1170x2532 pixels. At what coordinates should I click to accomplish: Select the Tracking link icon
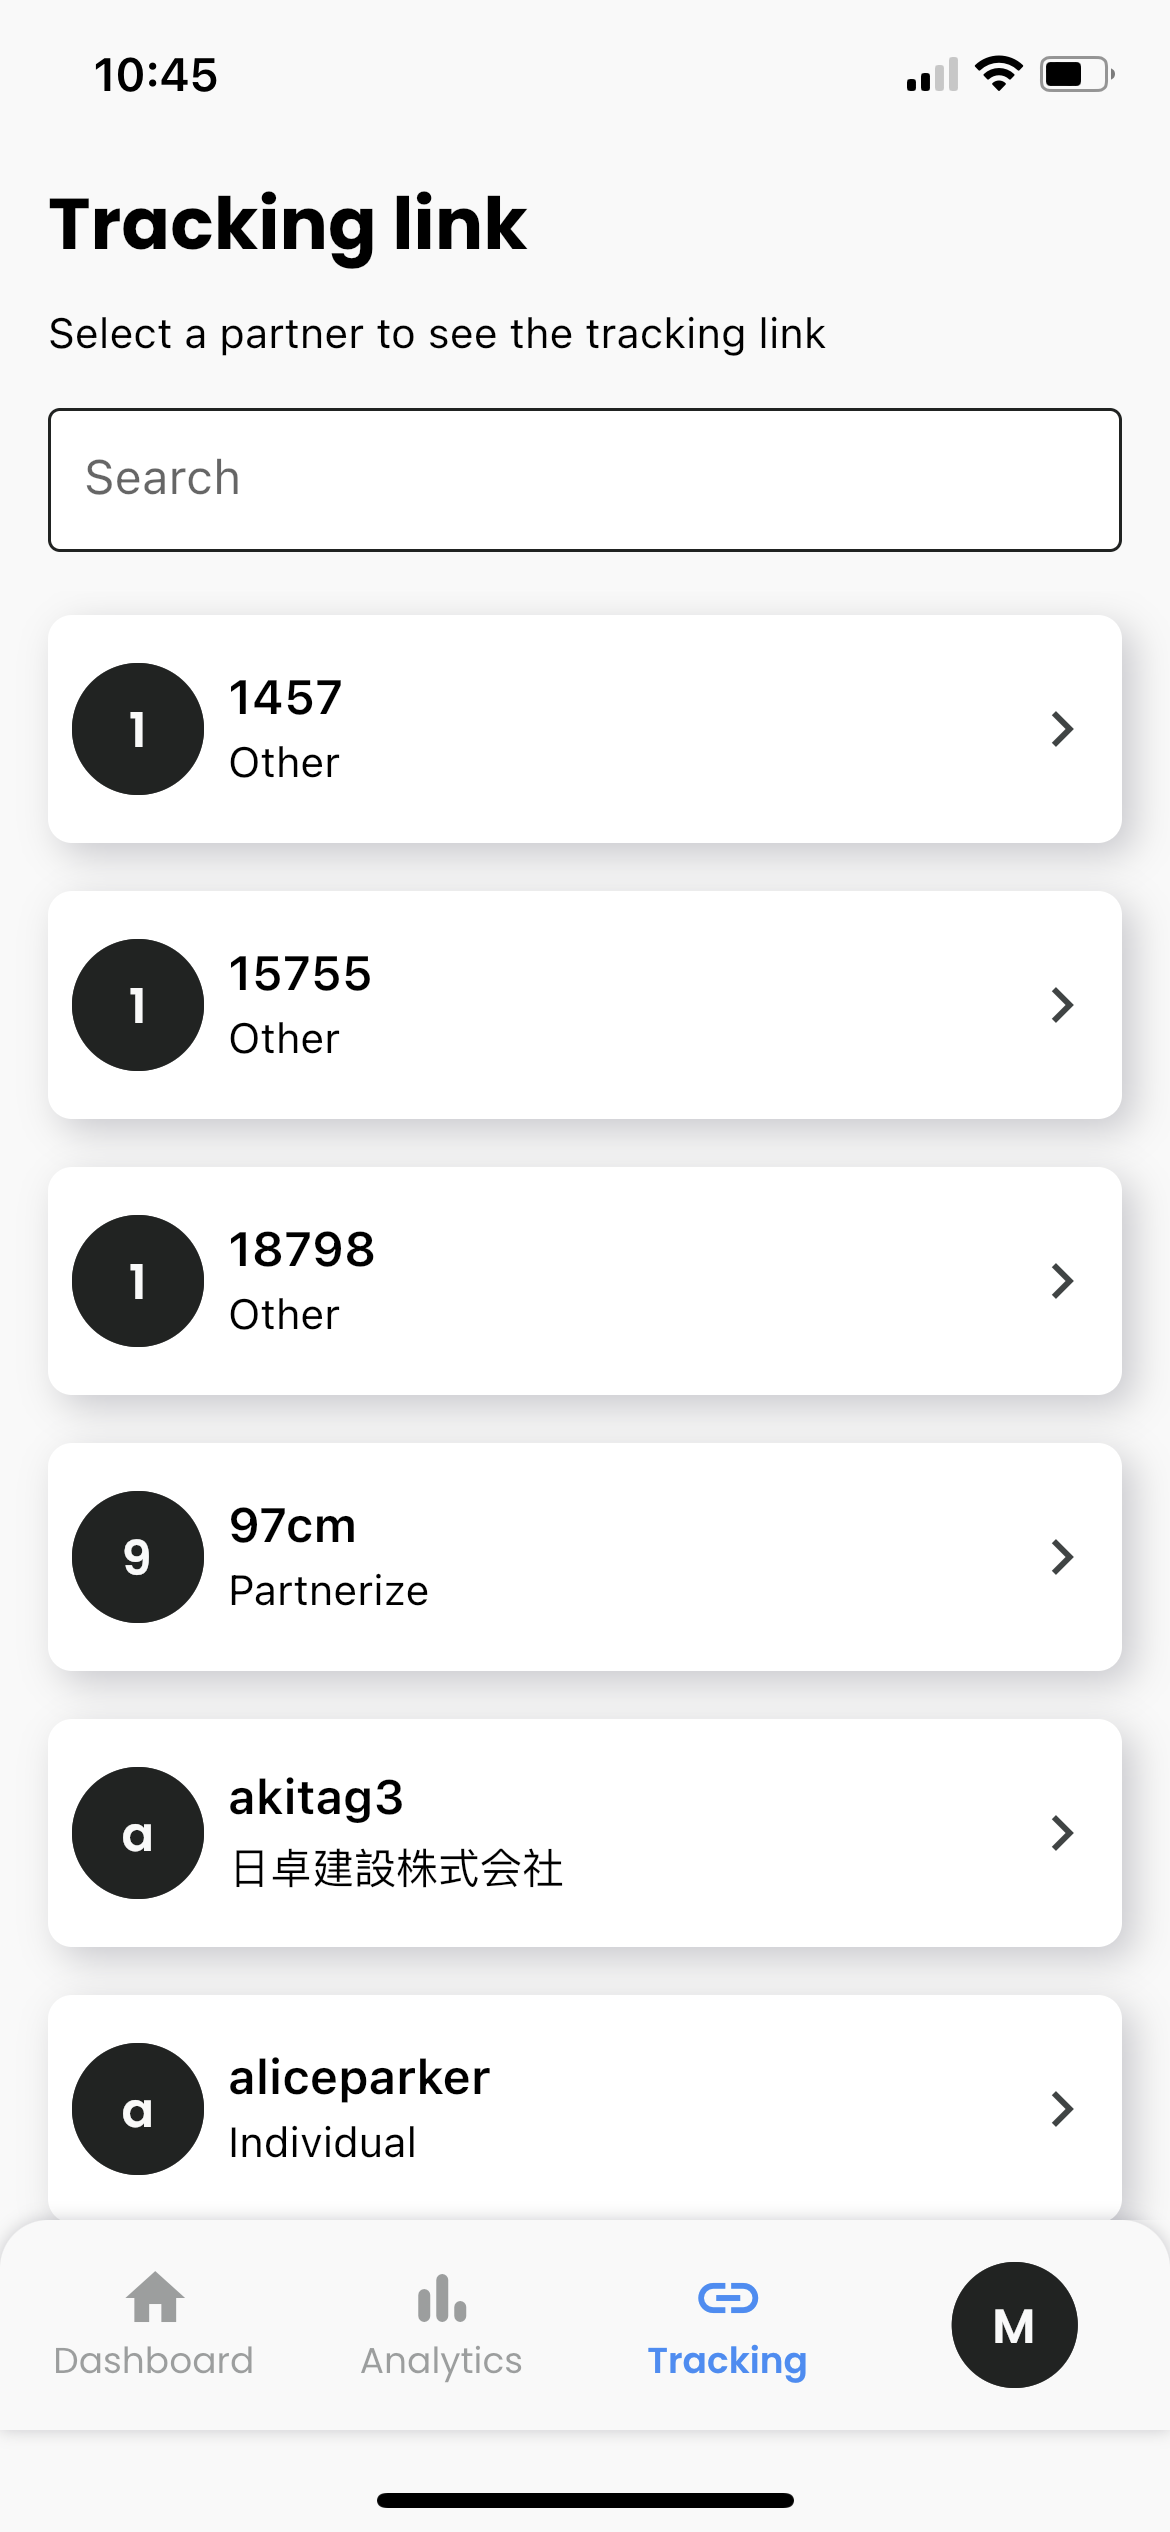(x=727, y=2297)
